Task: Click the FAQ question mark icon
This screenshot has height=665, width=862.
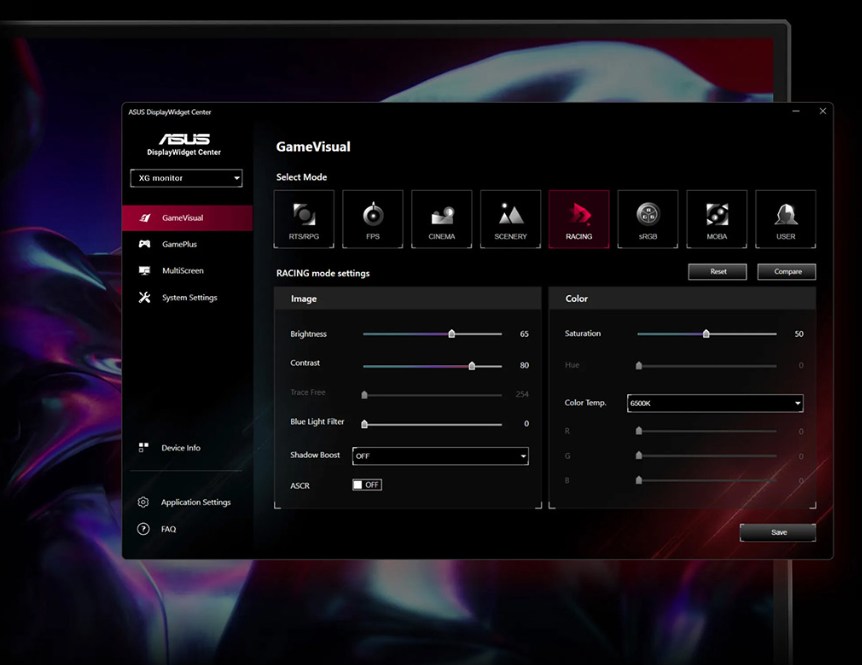Action: point(143,529)
